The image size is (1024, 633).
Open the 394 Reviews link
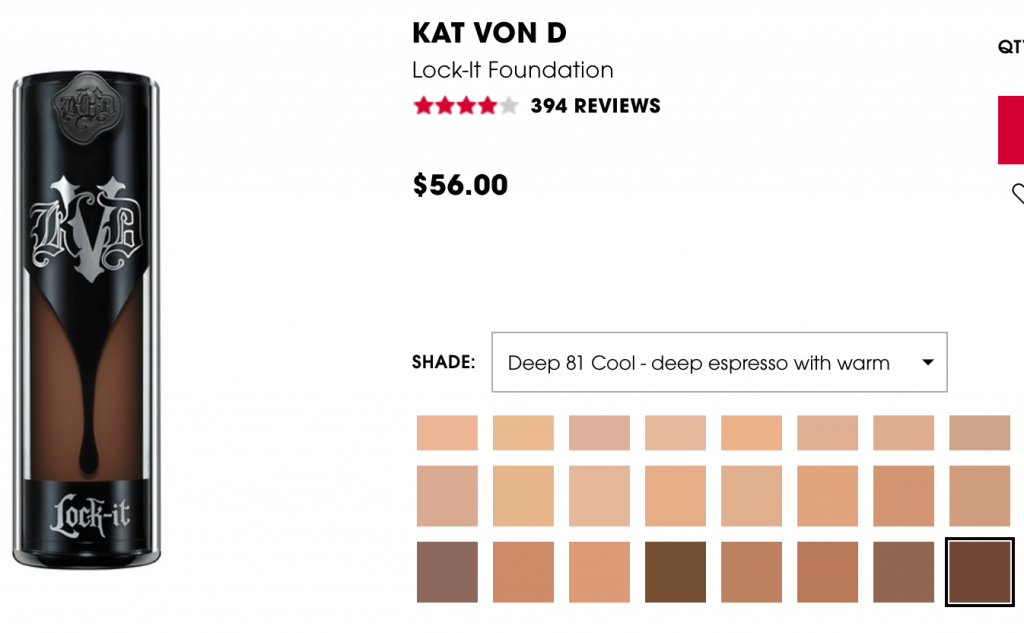coord(595,106)
